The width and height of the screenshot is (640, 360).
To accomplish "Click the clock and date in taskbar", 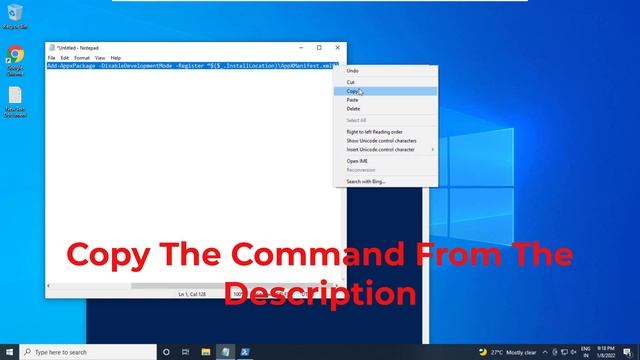I will (x=606, y=352).
